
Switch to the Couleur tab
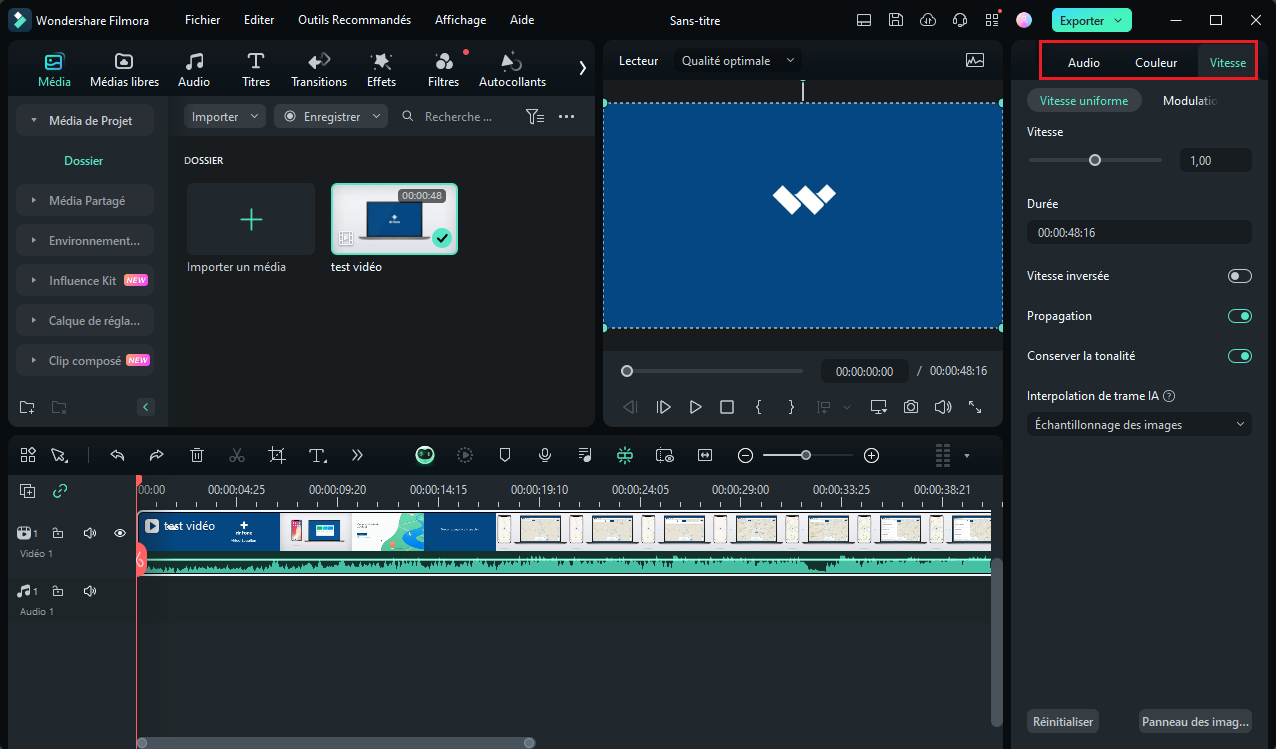pyautogui.click(x=1156, y=63)
